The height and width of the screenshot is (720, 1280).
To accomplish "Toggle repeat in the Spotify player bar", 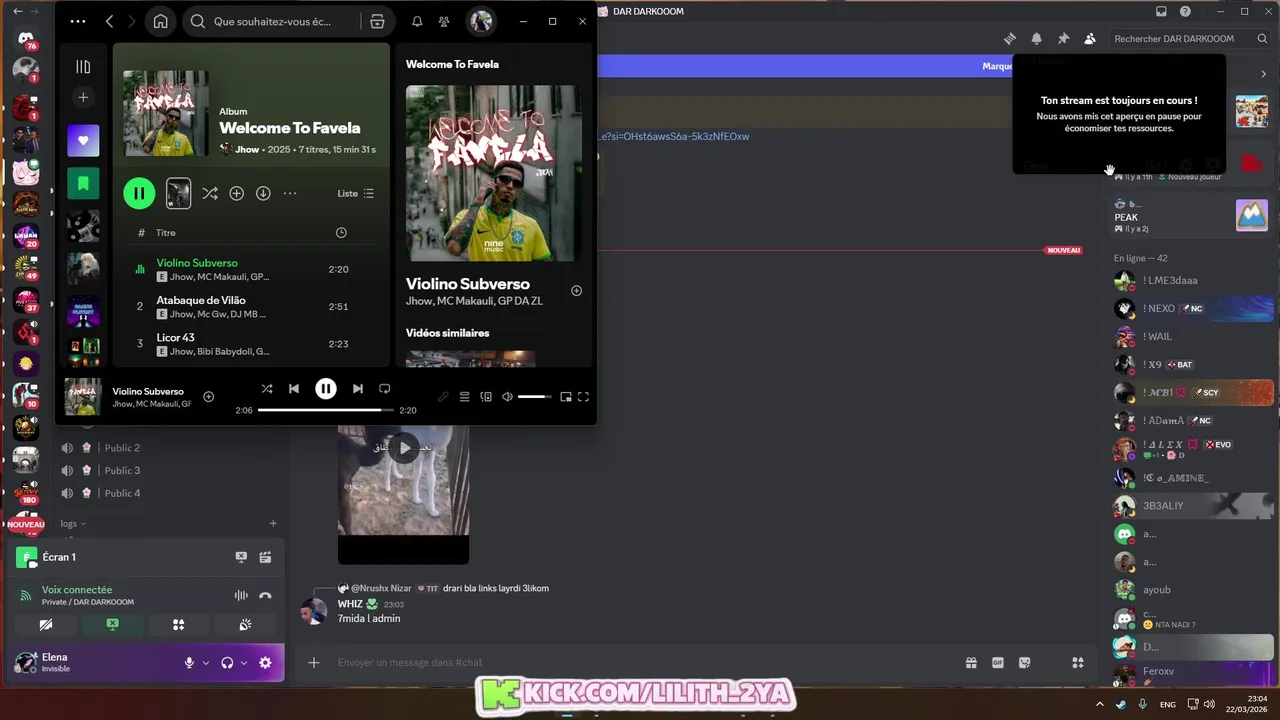I will coord(384,388).
